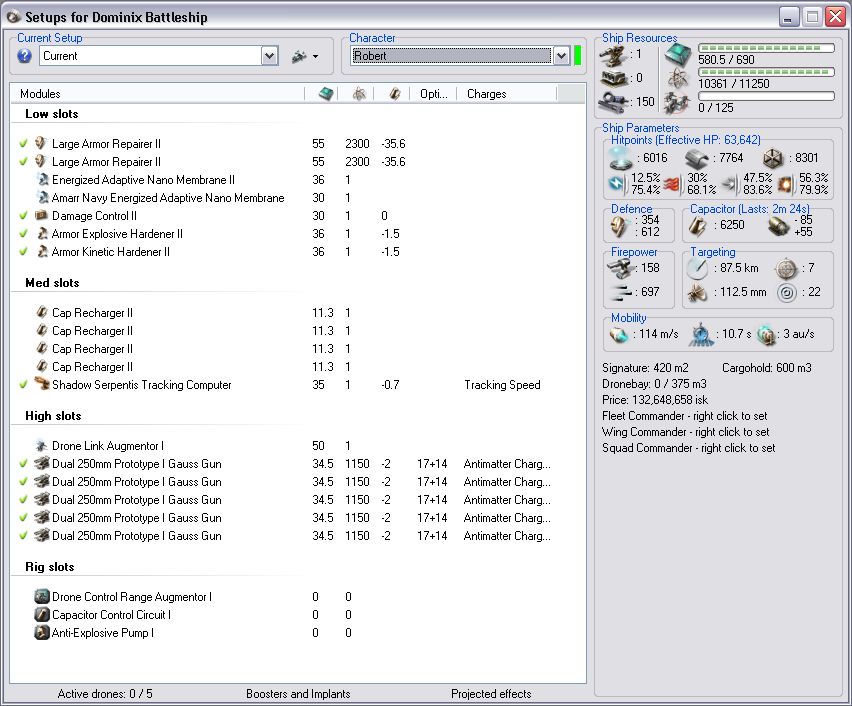Sort by the CPU column header icon

click(325, 94)
